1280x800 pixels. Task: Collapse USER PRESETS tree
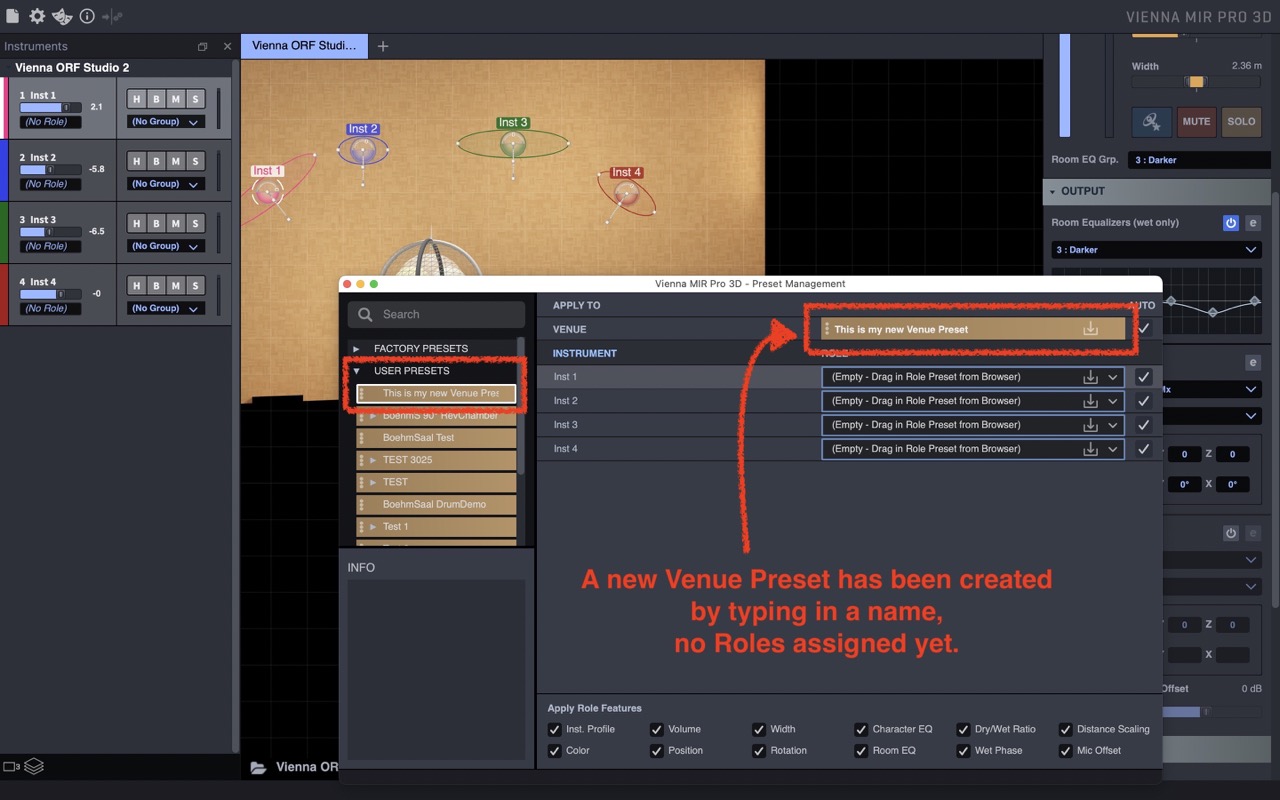click(x=356, y=371)
